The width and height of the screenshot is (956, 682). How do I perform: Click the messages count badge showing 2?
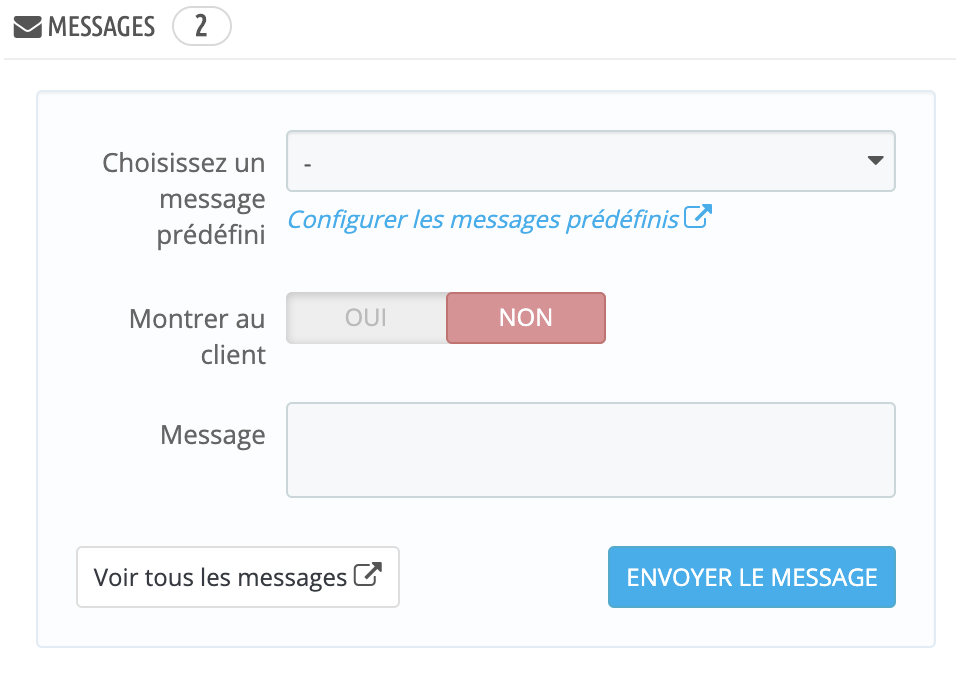tap(202, 26)
